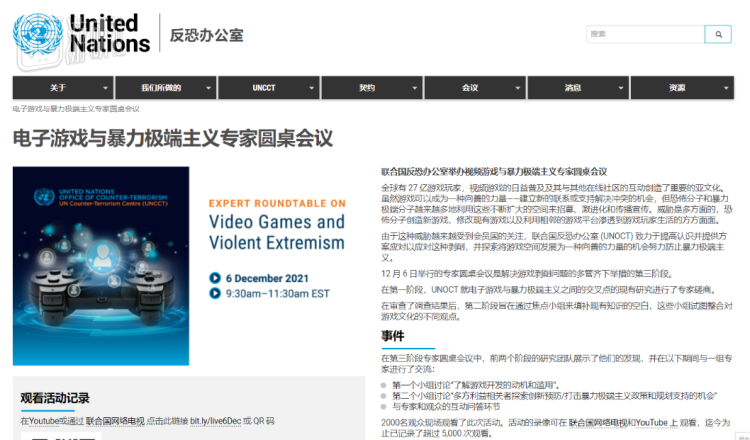
Task: Click the play icon beside 6 December 2021
Action: point(215,278)
